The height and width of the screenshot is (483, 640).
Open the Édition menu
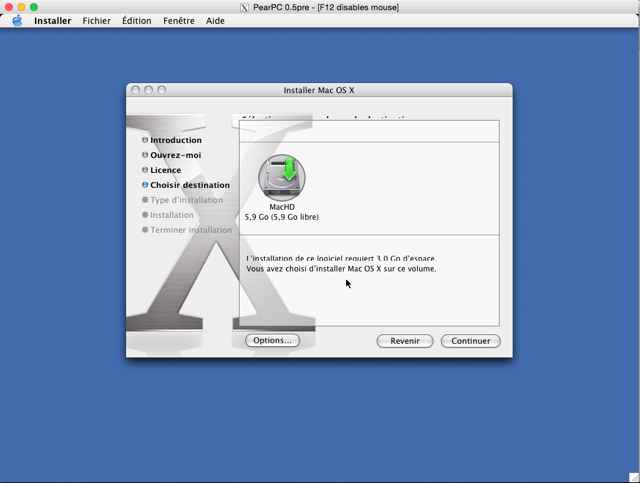pyautogui.click(x=137, y=21)
